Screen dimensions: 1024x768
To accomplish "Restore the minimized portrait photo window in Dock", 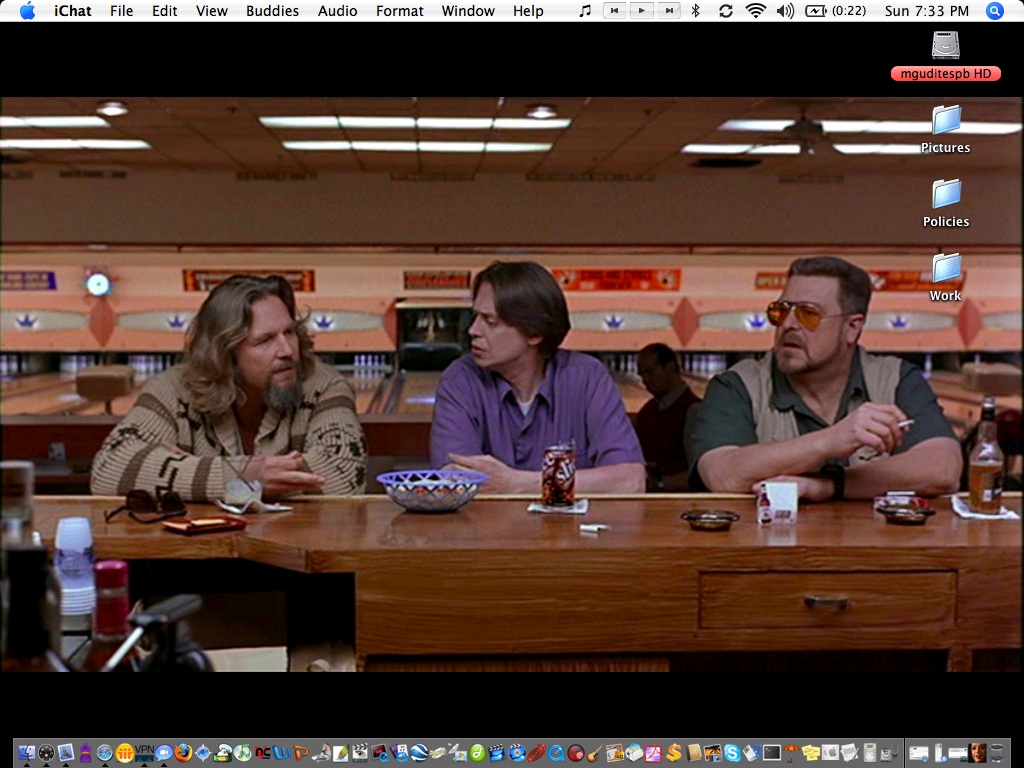I will click(977, 752).
